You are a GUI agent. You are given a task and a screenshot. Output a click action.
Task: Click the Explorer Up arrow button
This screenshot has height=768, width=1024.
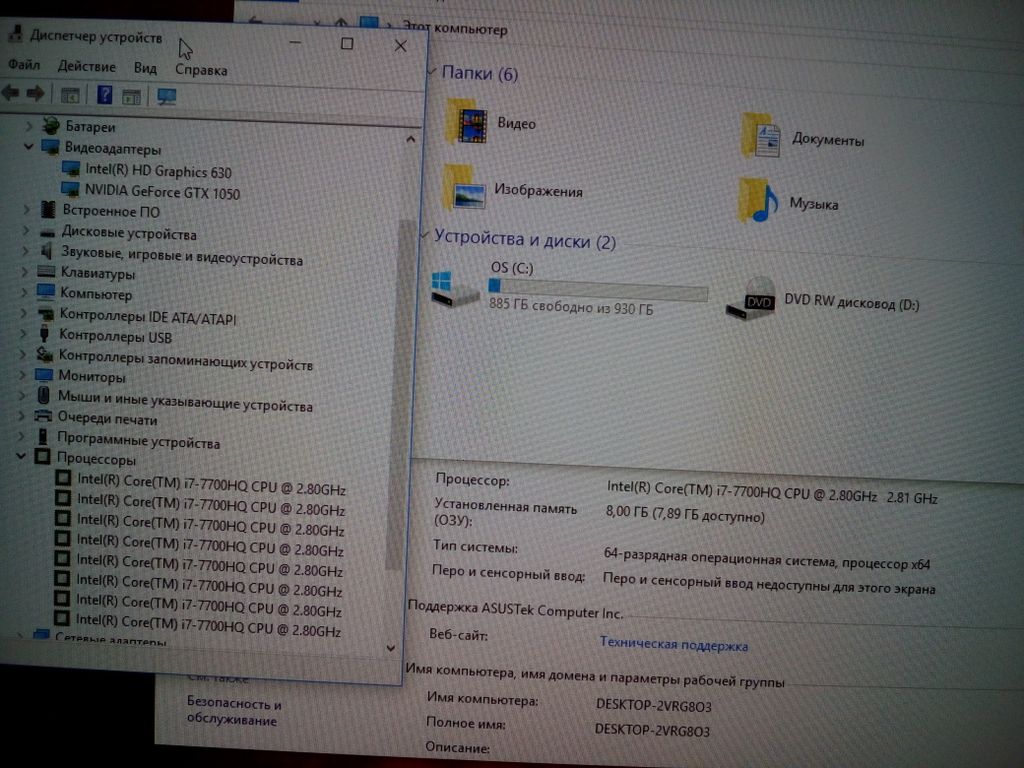tap(341, 22)
